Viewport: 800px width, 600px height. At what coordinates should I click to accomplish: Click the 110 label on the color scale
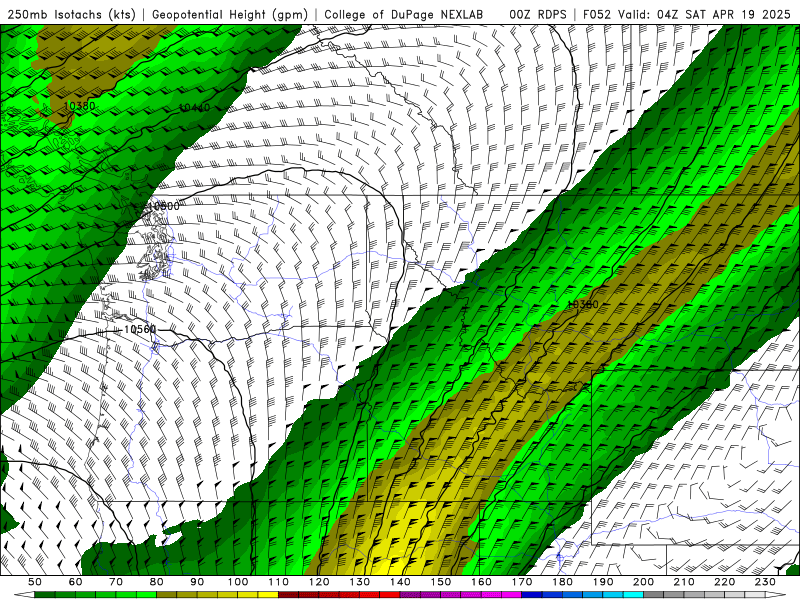[278, 582]
